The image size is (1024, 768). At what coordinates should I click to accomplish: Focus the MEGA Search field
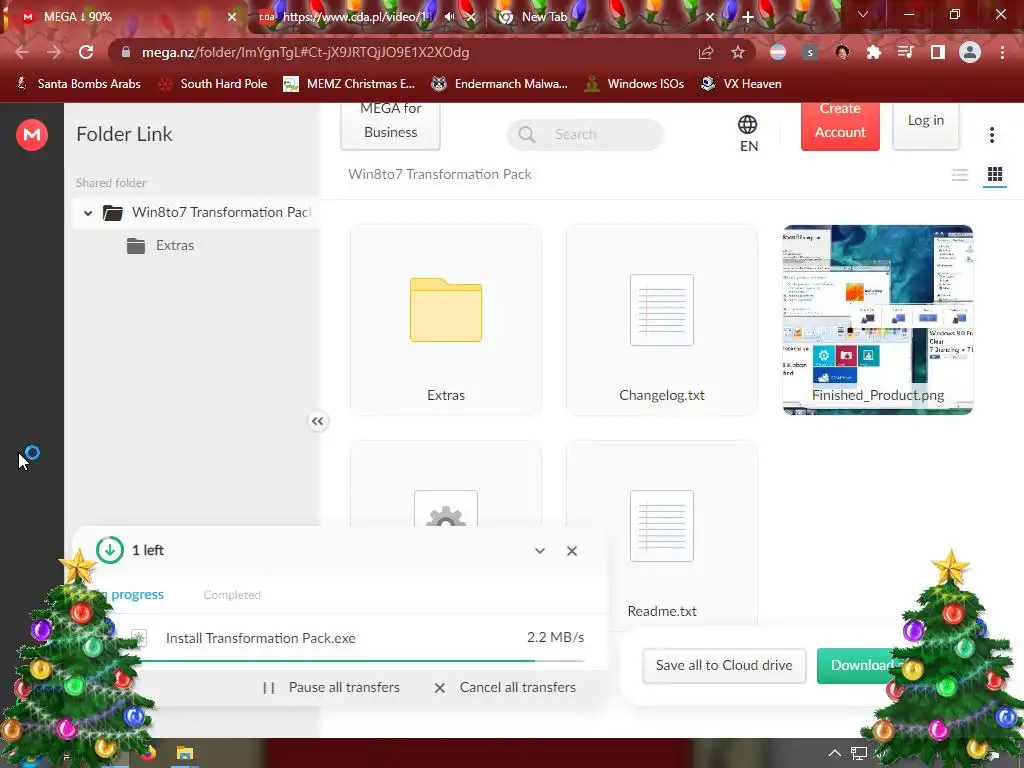[x=585, y=135]
